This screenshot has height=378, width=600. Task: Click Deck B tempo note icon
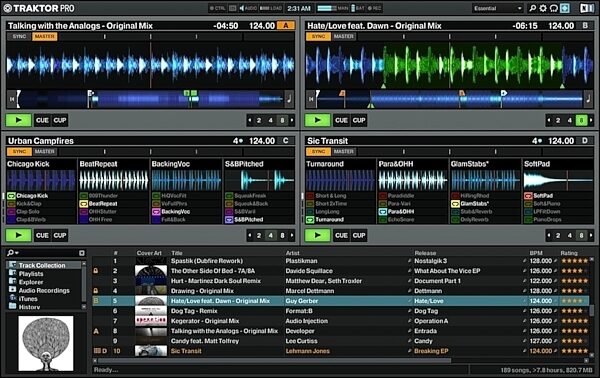pos(588,99)
